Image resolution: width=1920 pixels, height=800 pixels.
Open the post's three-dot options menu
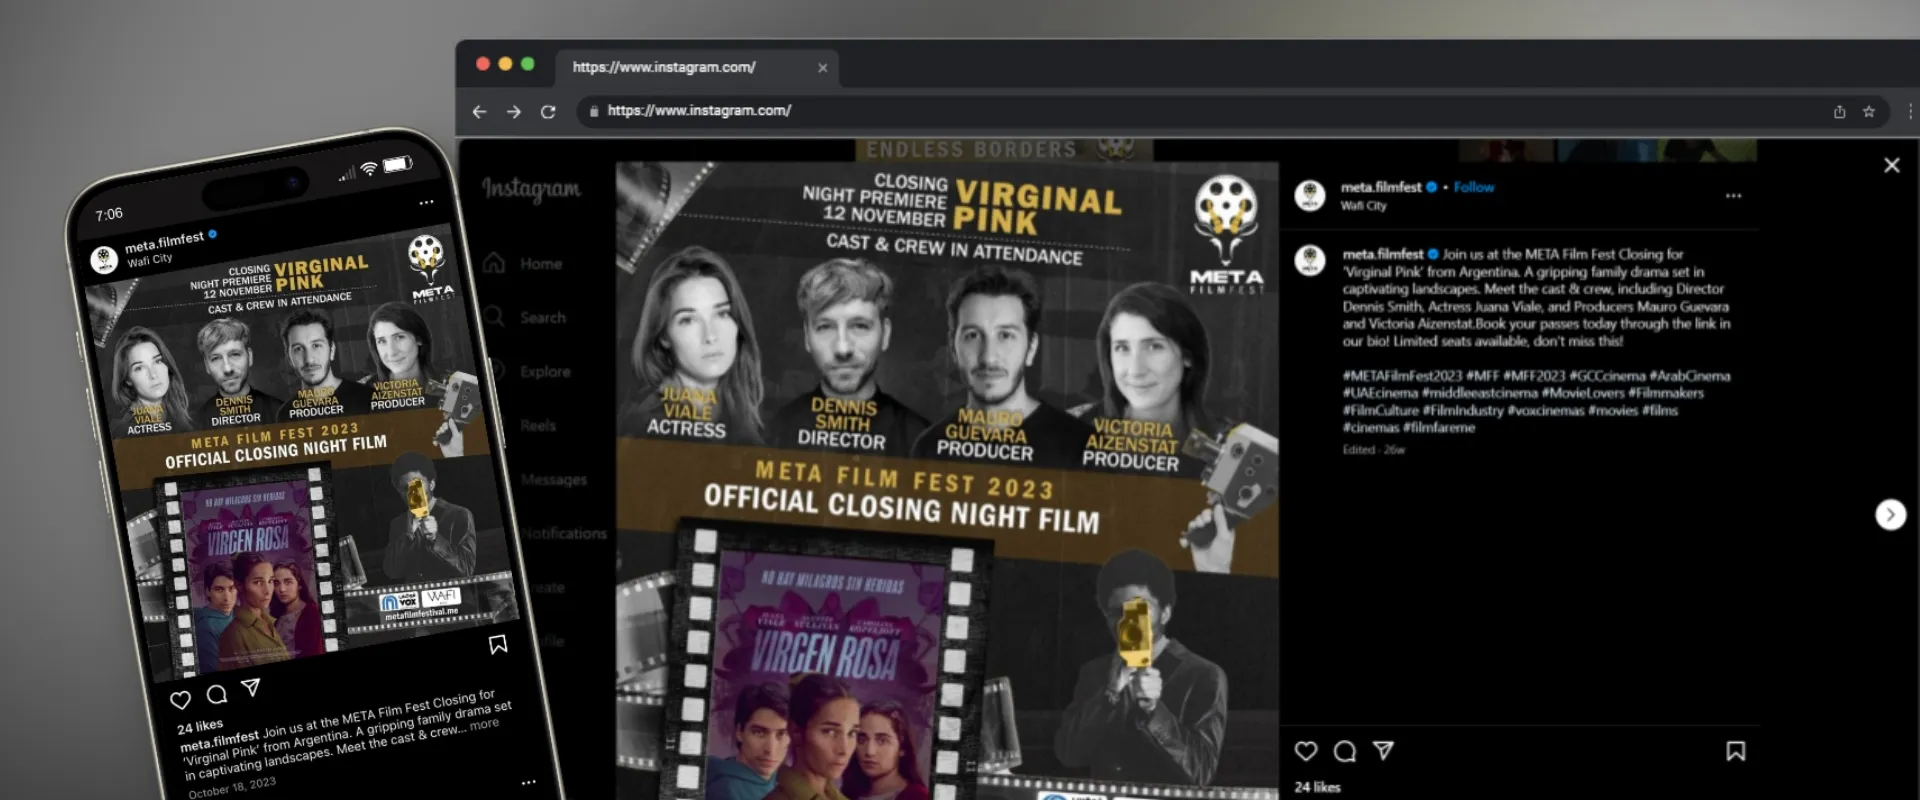tap(1733, 196)
